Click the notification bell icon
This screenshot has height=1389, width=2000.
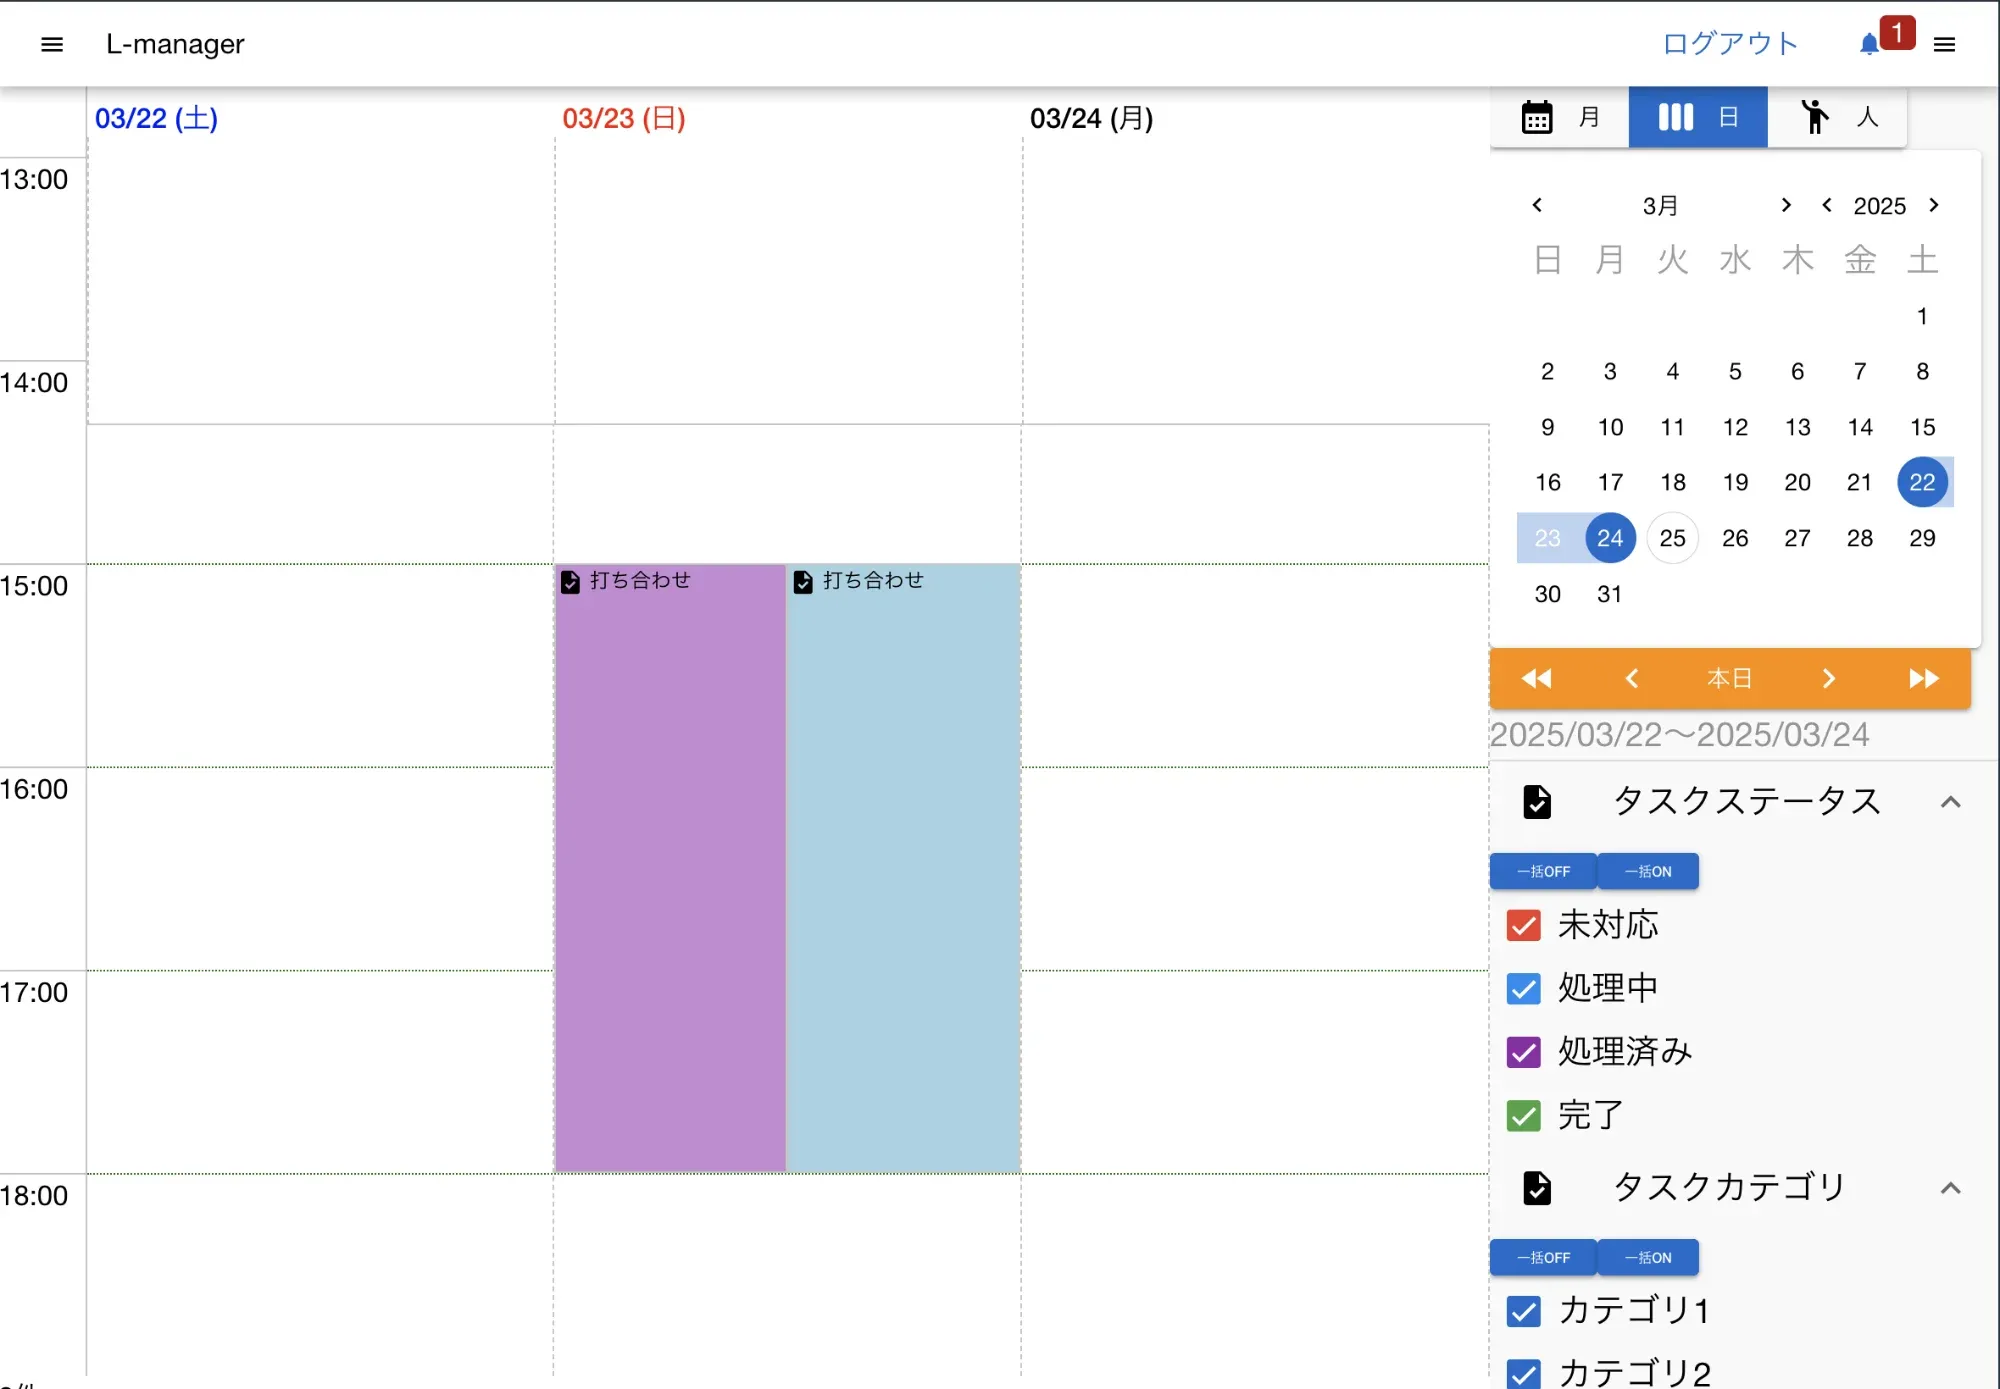1868,44
